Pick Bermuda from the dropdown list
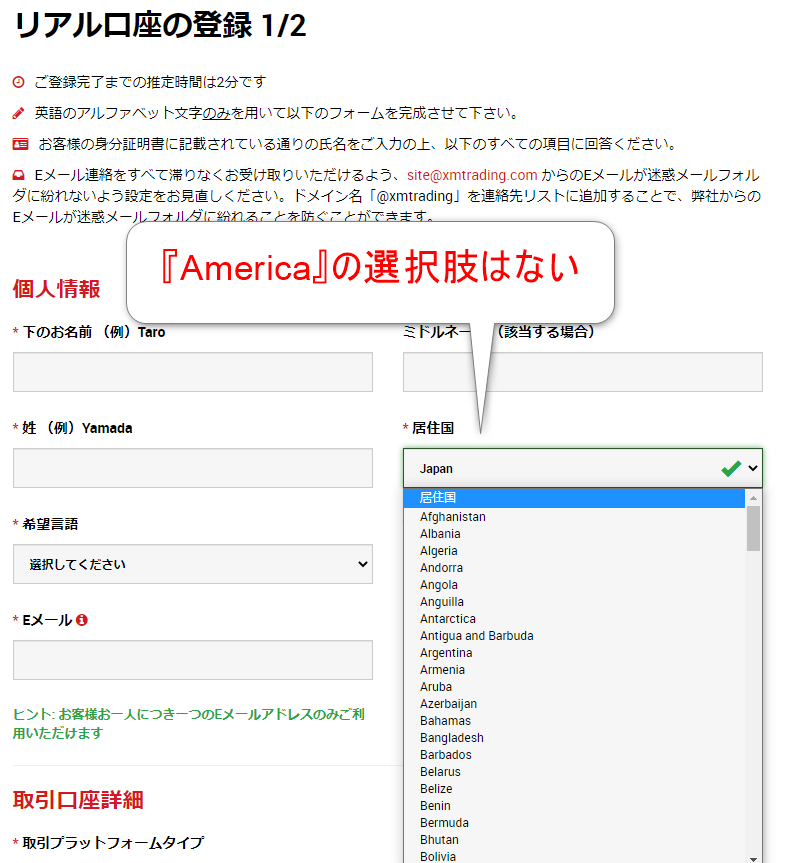 pos(574,824)
